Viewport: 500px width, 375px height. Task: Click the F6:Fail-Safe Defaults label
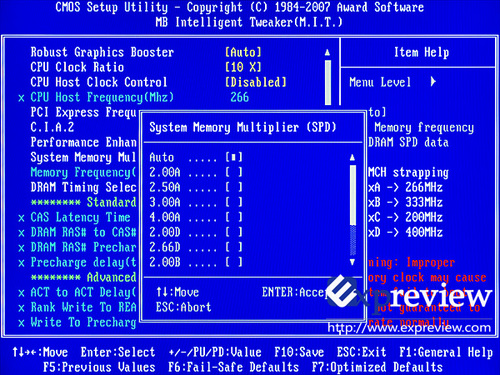pos(233,367)
